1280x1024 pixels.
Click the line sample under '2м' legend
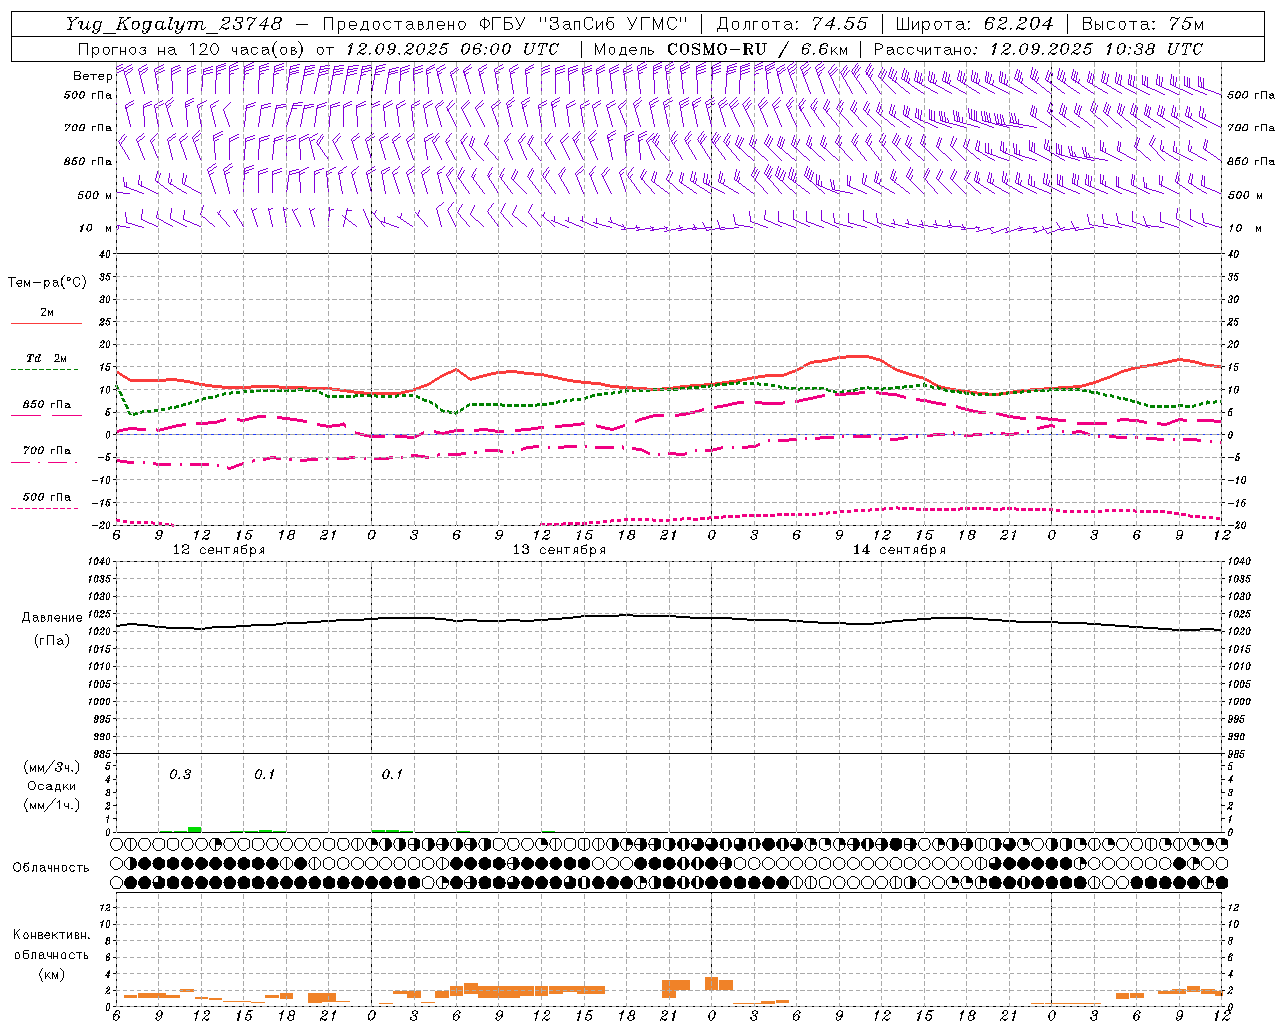pos(46,323)
